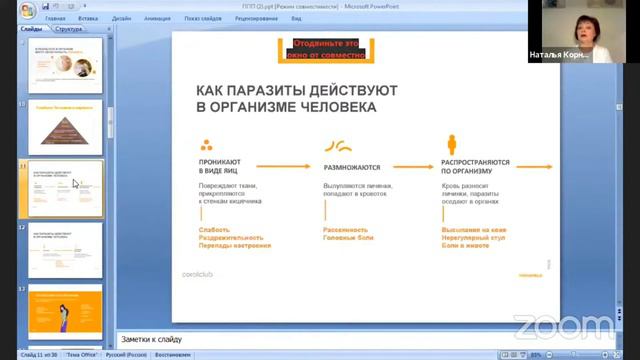Image resolution: width=640 pixels, height=360 pixels.
Task: Click the ПРОНИКАЮТ В ВИДЕ ЯИЦ heading
Action: coord(220,167)
